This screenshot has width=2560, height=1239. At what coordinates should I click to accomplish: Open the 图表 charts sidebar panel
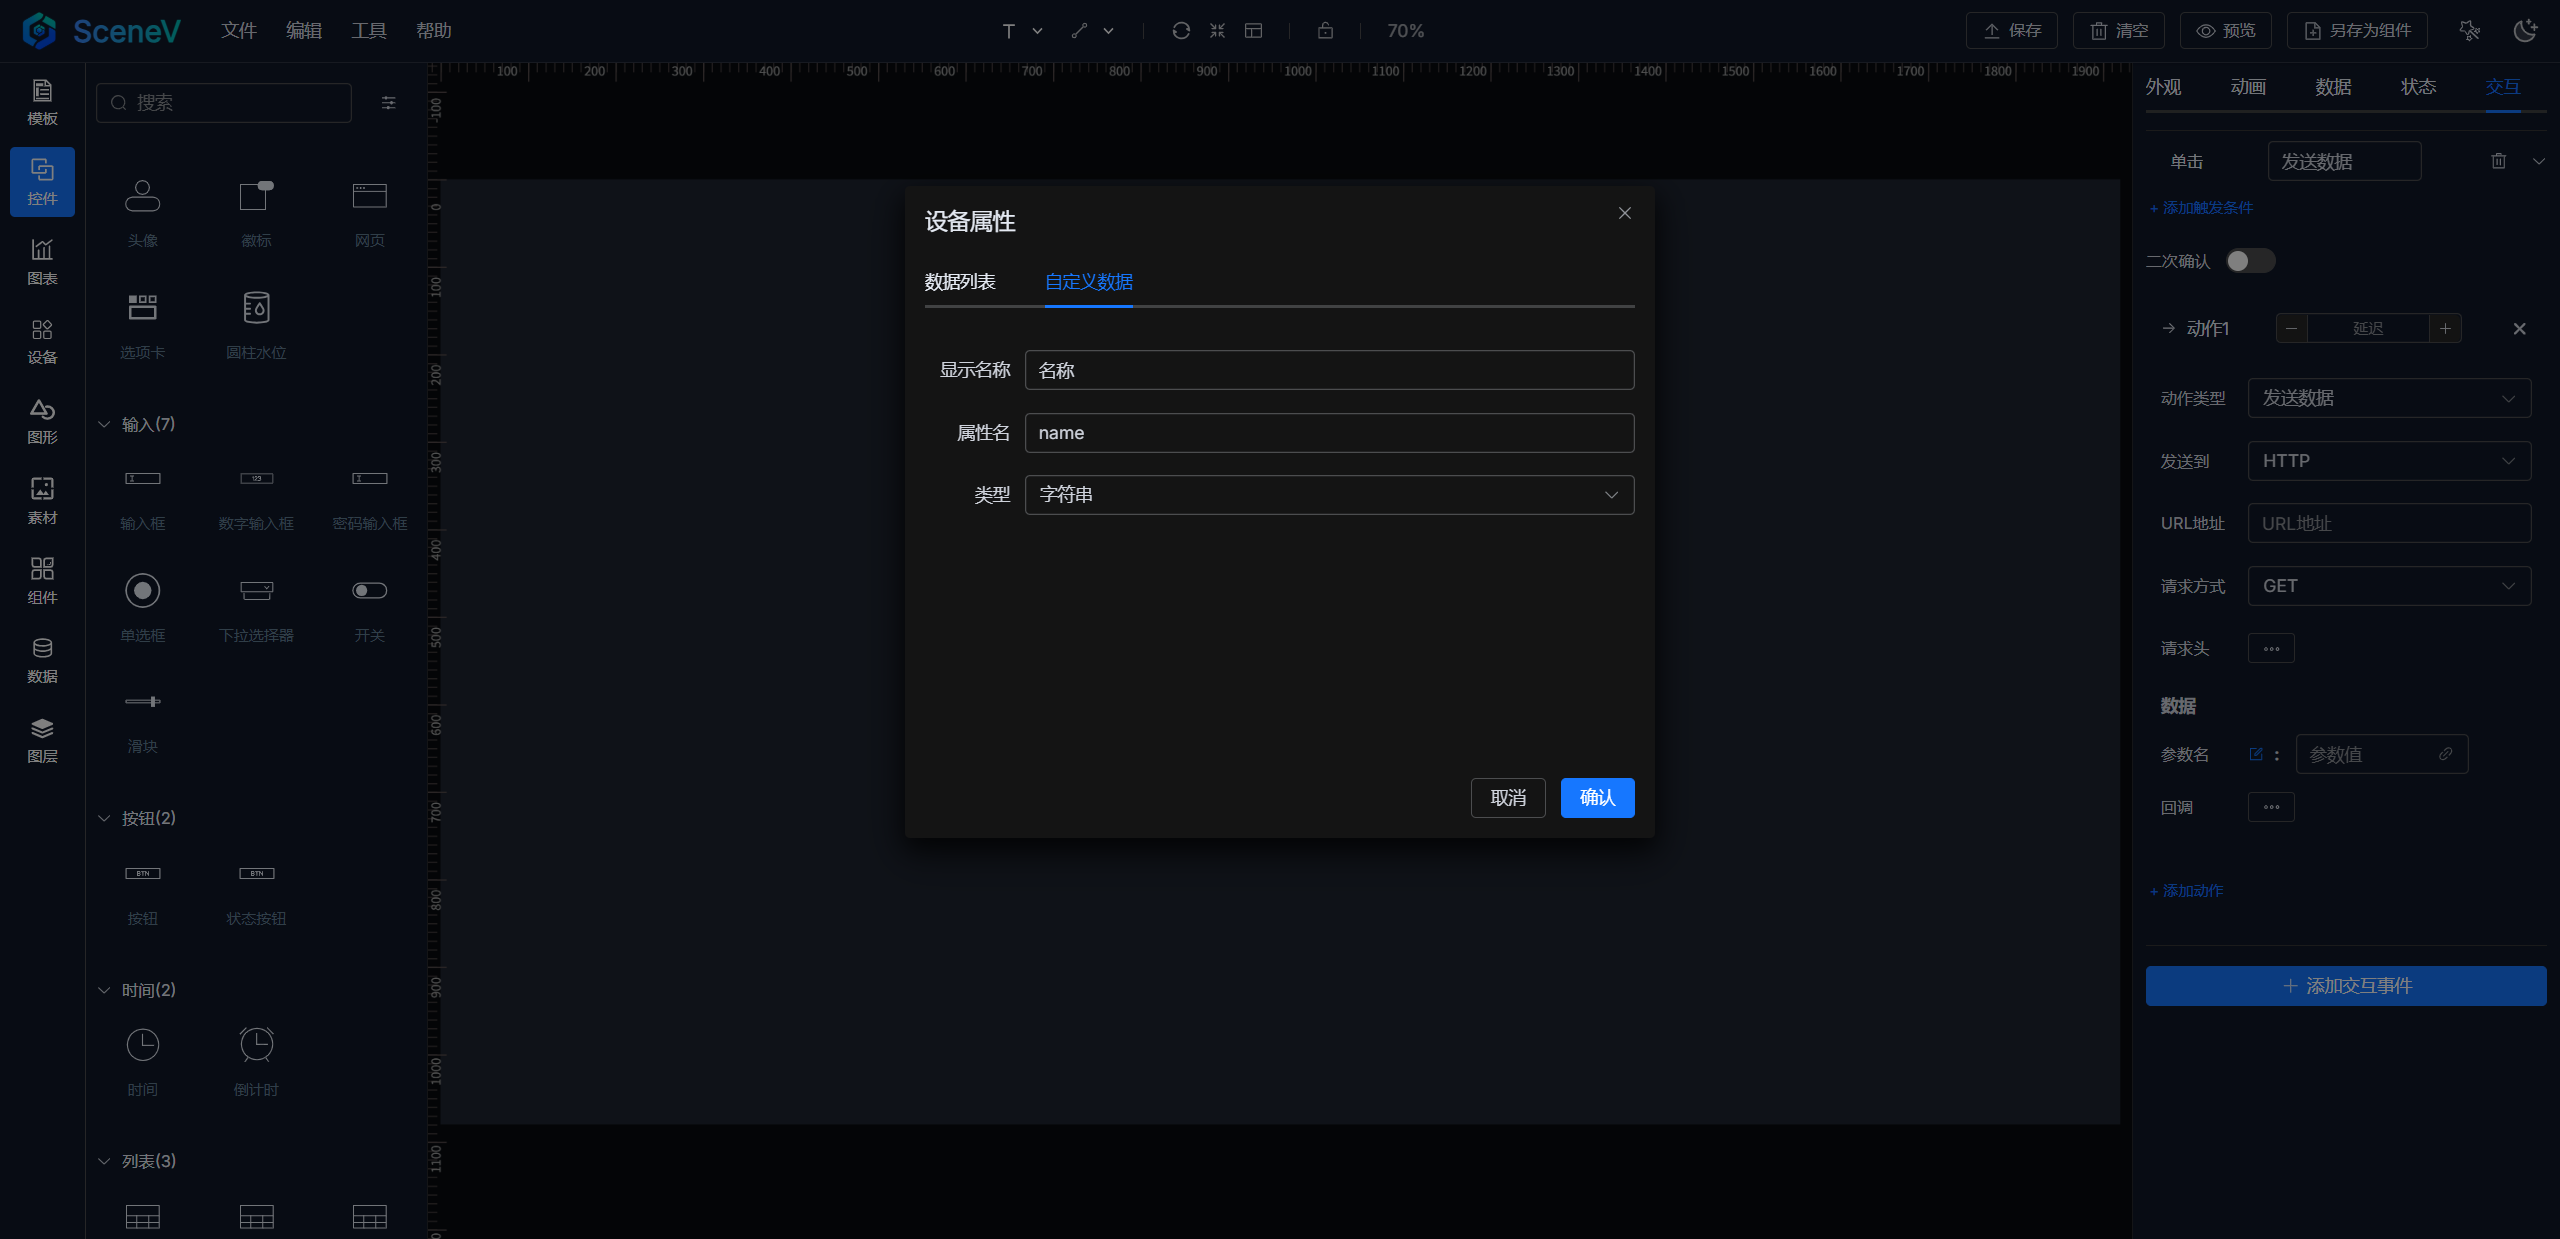tap(42, 261)
